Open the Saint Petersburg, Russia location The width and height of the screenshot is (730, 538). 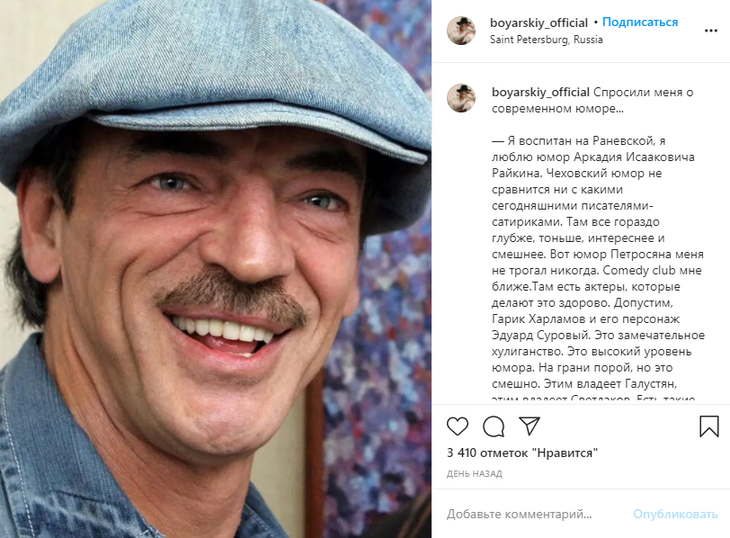pyautogui.click(x=546, y=40)
